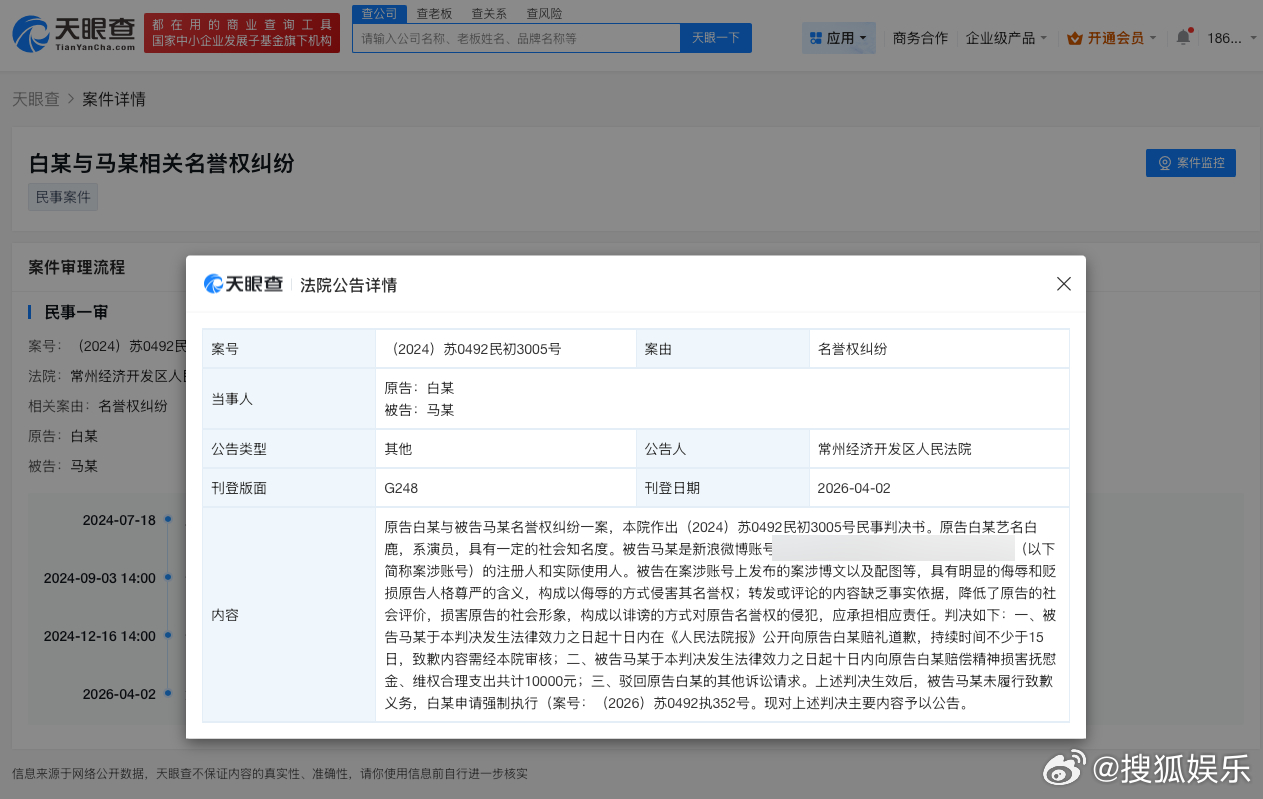Screen dimensions: 1263x799
Task: Click the 2024-07-18 timeline marker
Action: pyautogui.click(x=168, y=519)
